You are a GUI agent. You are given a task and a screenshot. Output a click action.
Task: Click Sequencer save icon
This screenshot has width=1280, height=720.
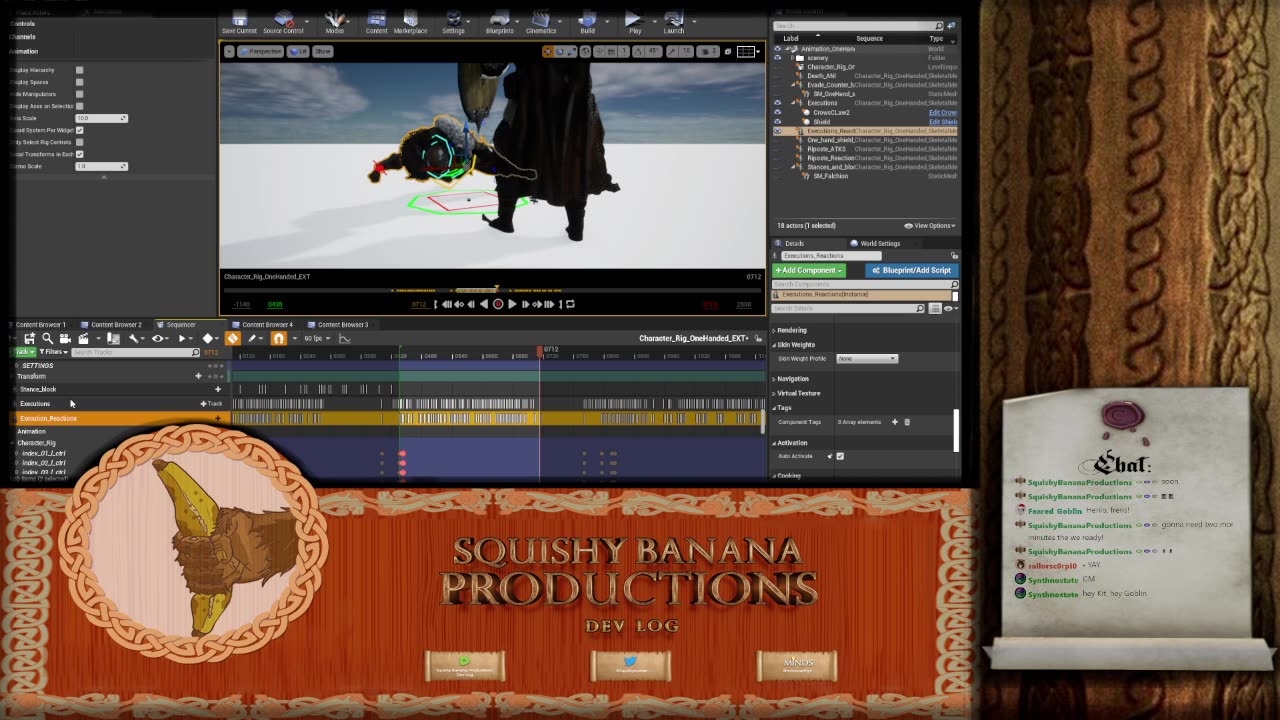click(29, 339)
